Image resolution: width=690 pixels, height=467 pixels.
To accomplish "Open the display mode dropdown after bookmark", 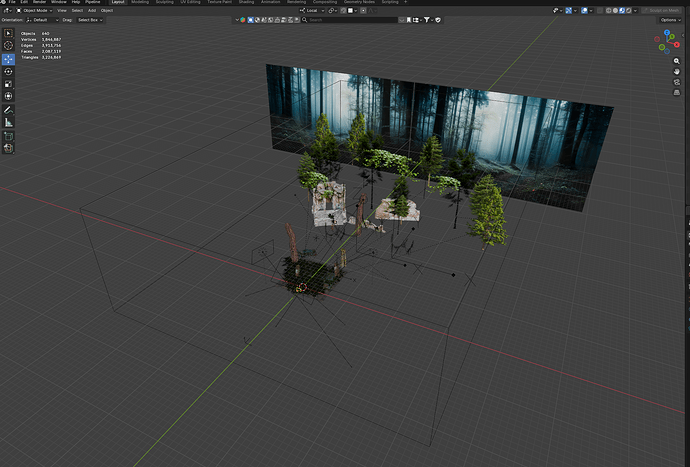I will click(417, 20).
